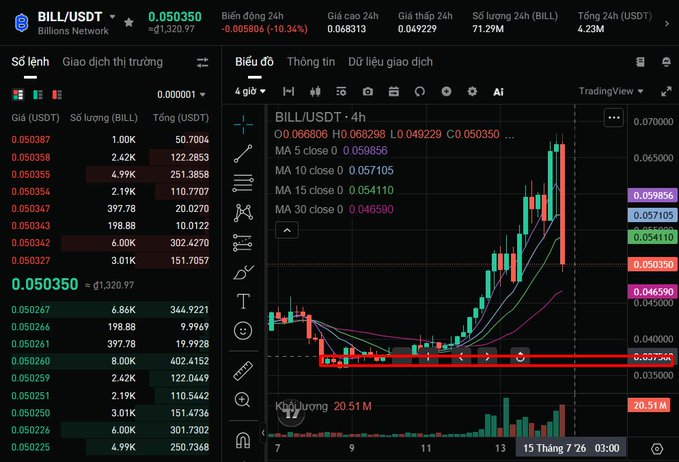Click the MA 5 close indicator legend
The image size is (679, 462).
[331, 151]
